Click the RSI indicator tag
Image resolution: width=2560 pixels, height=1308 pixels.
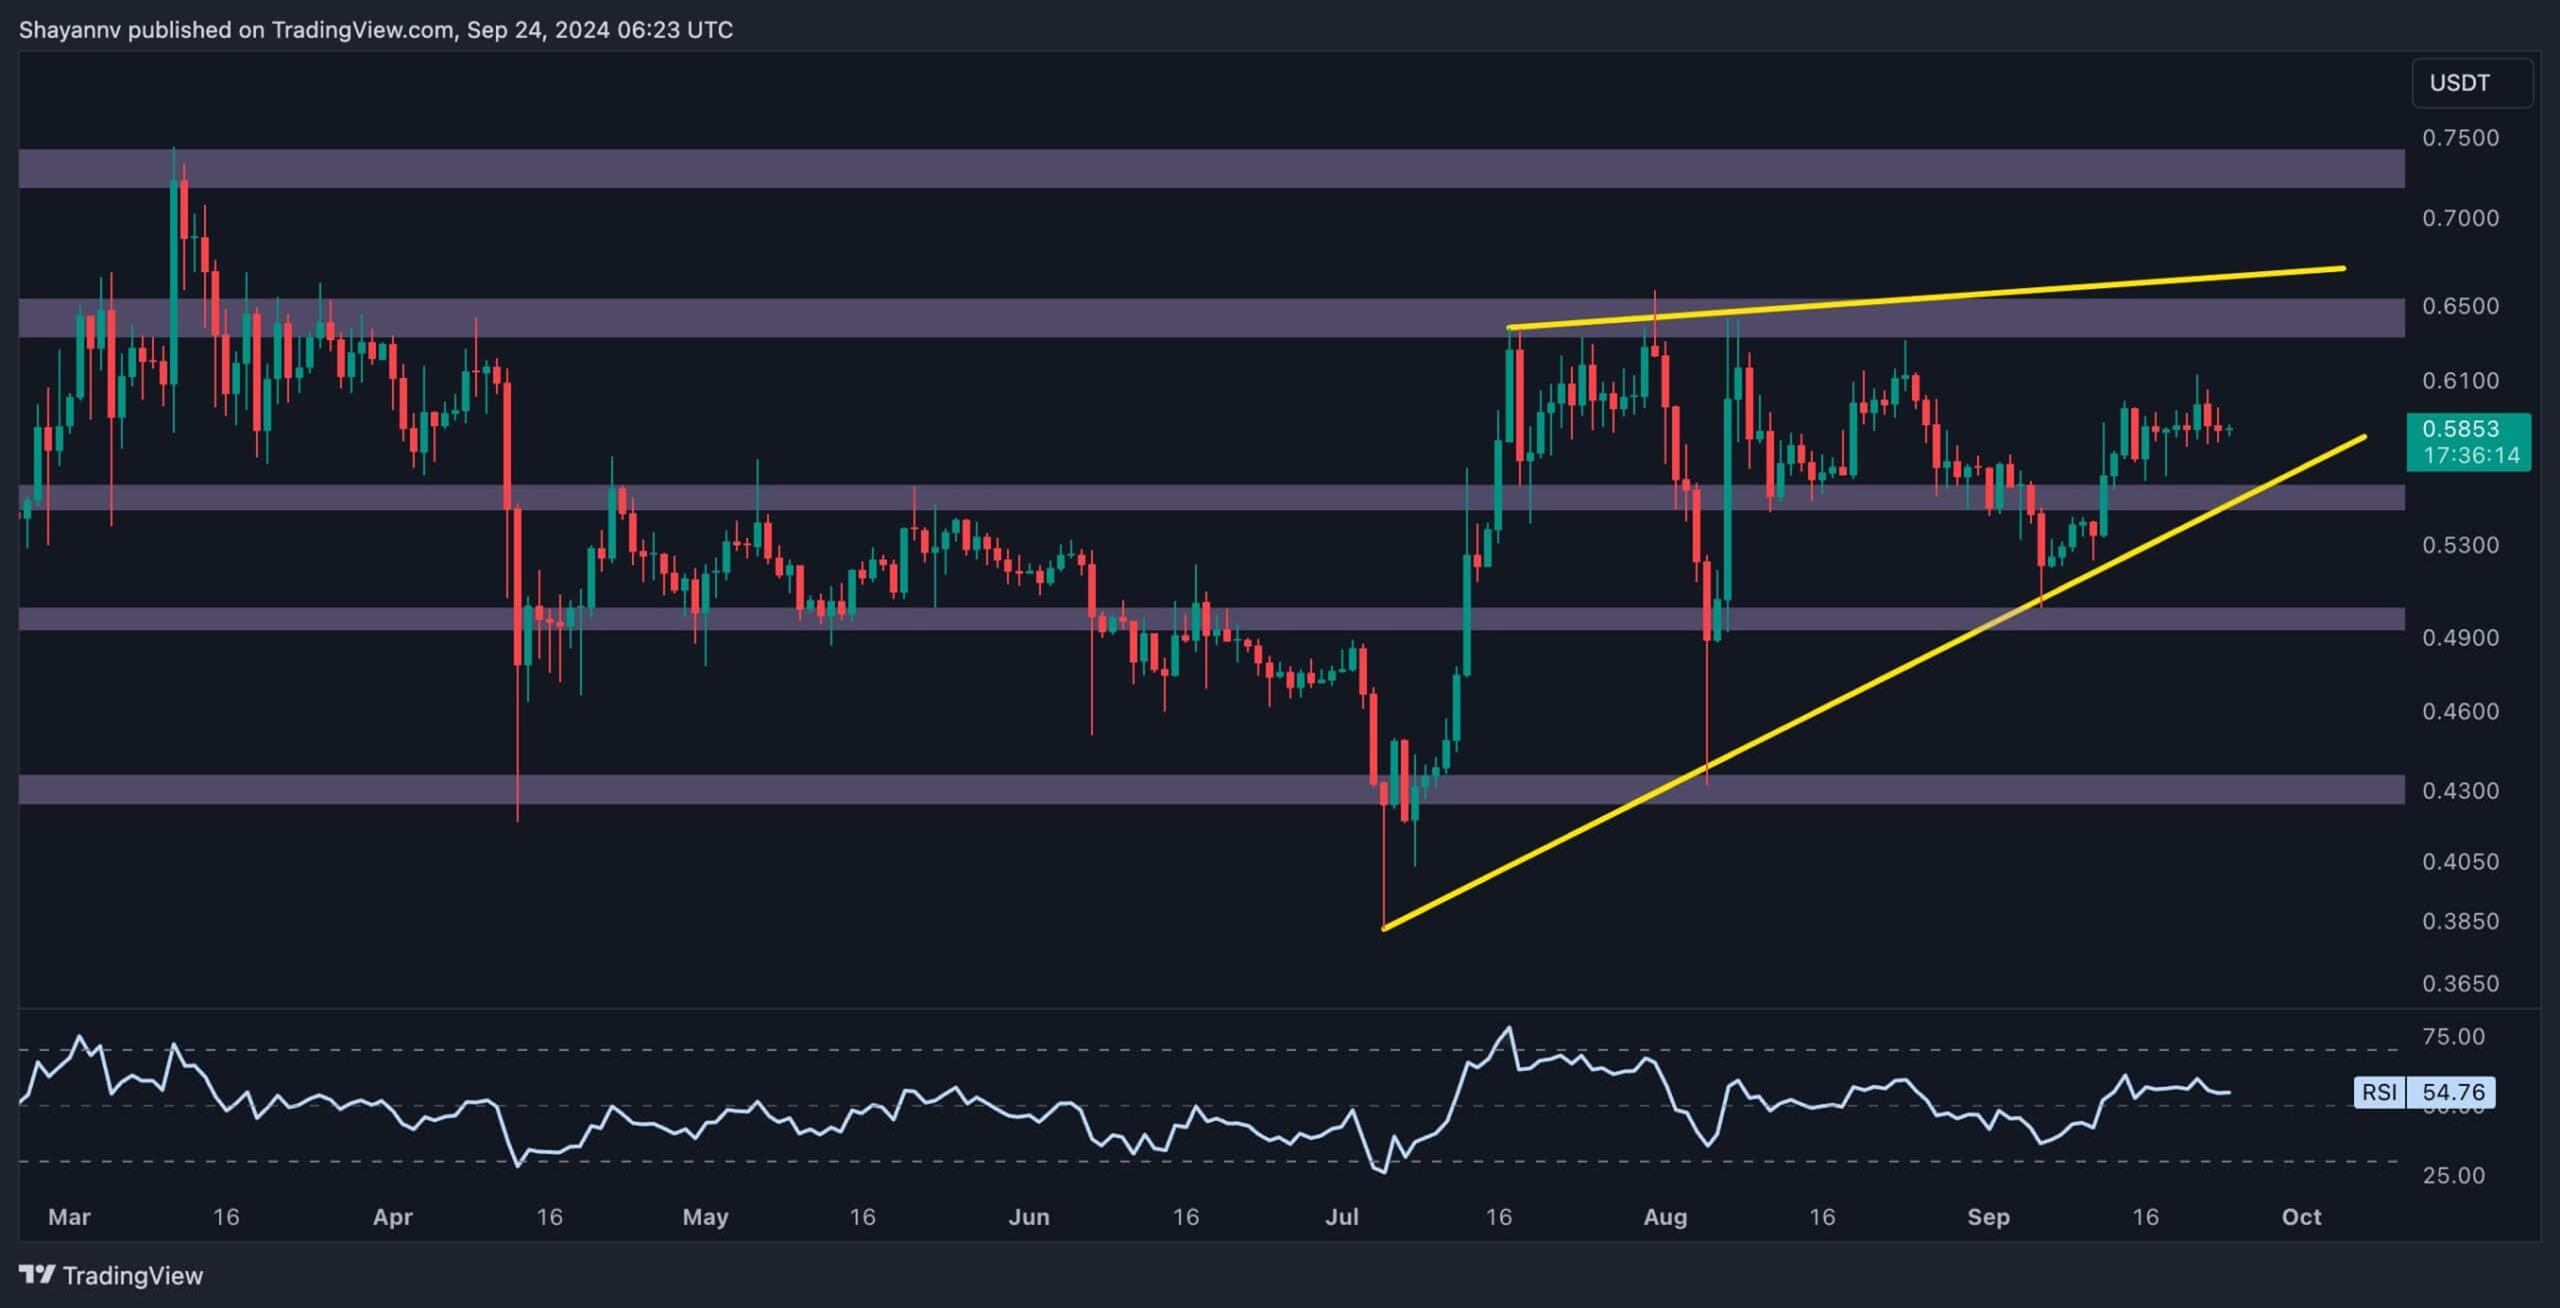[2378, 1092]
